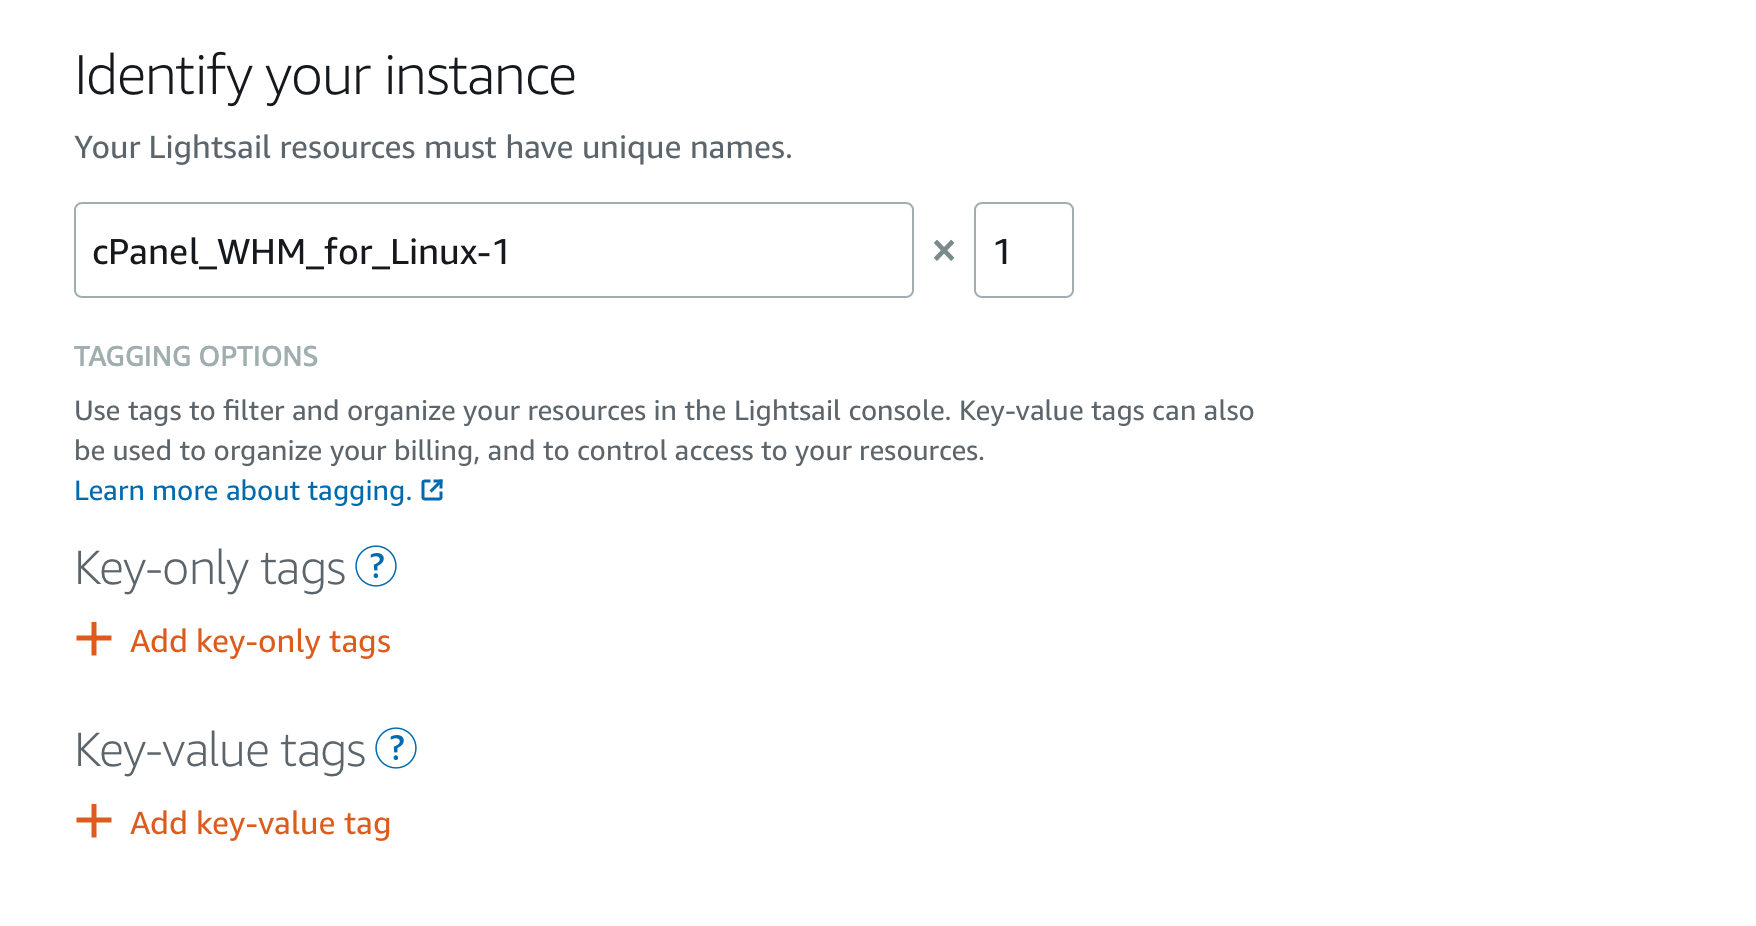Image resolution: width=1756 pixels, height=926 pixels.
Task: Focus the instance quantity field showing 1
Action: 1023,250
